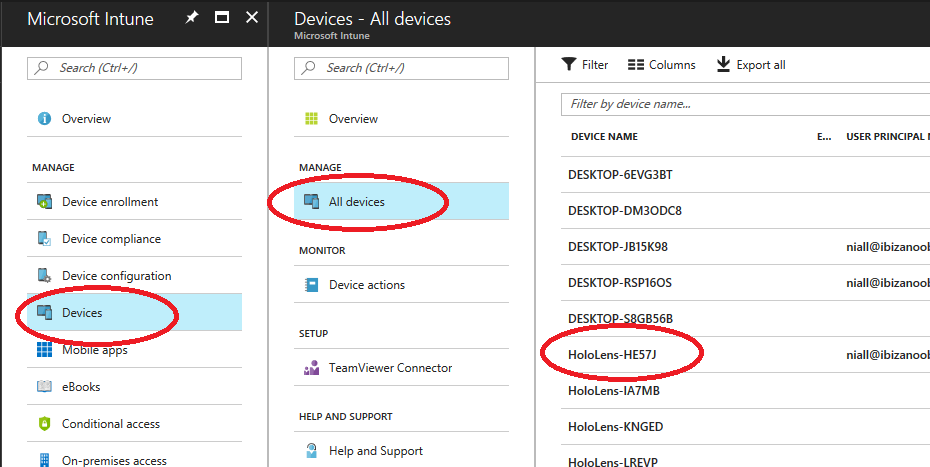Open Conditional access
The height and width of the screenshot is (467, 930).
(x=111, y=424)
